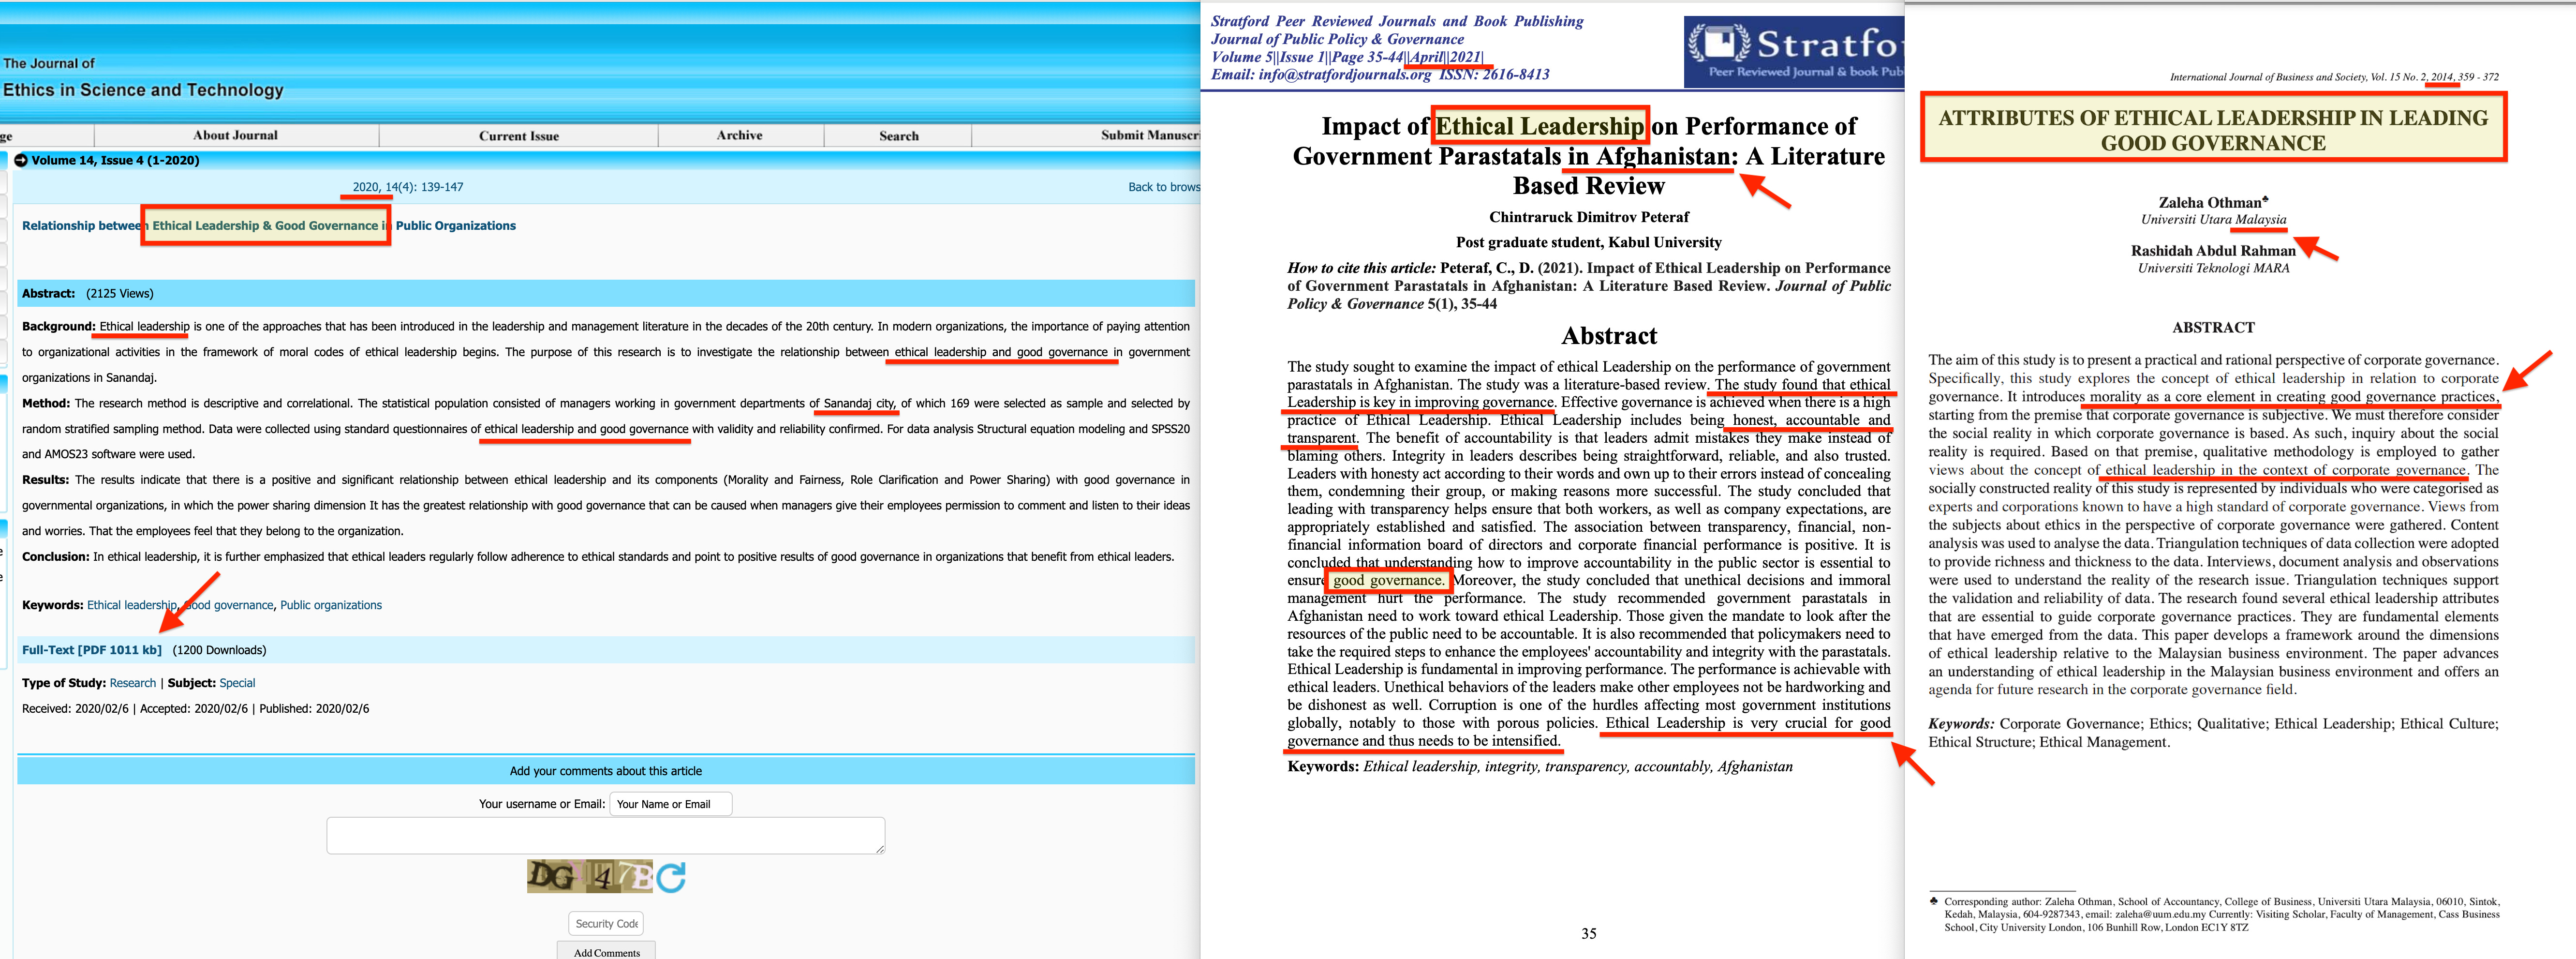The image size is (2576, 959).
Task: Go to the Archive menu item
Action: 740,135
